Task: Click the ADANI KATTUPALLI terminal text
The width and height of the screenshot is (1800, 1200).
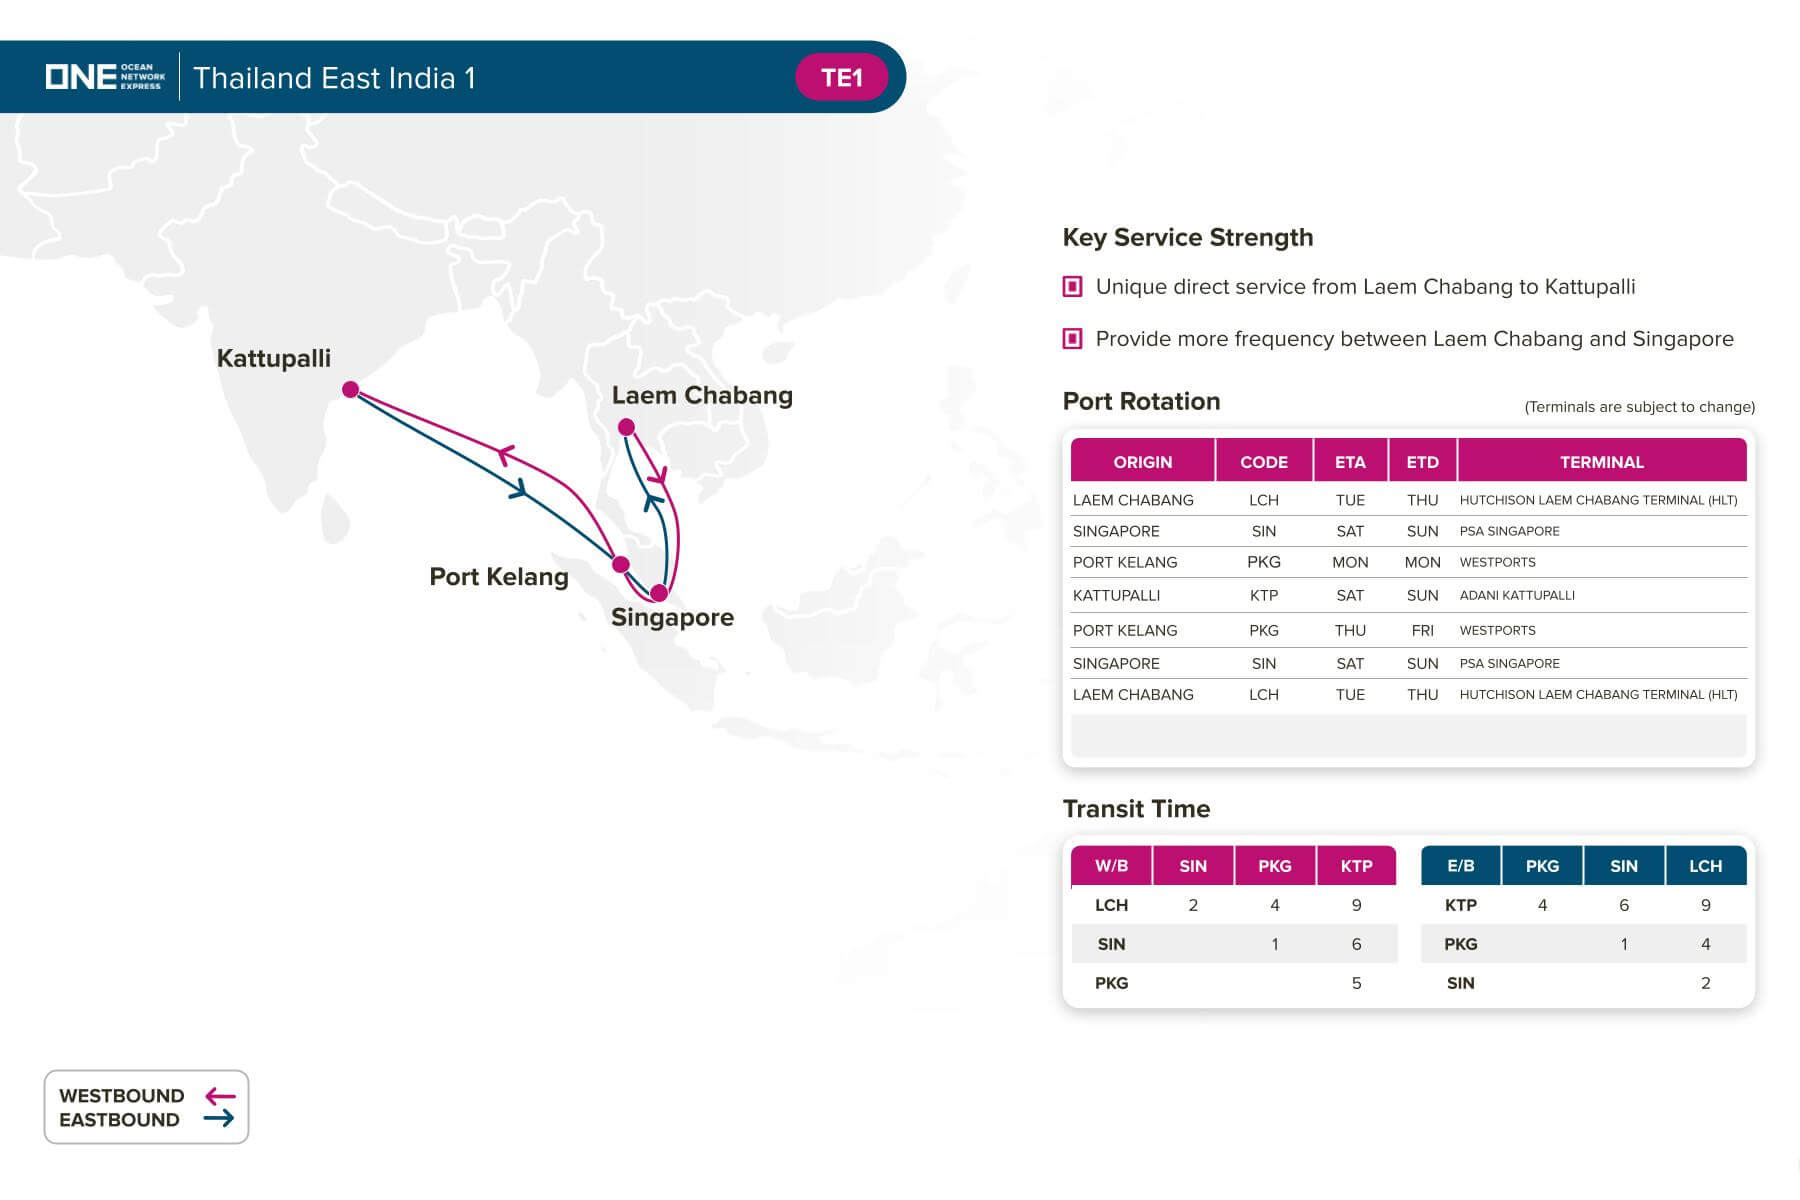Action: coord(1517,595)
